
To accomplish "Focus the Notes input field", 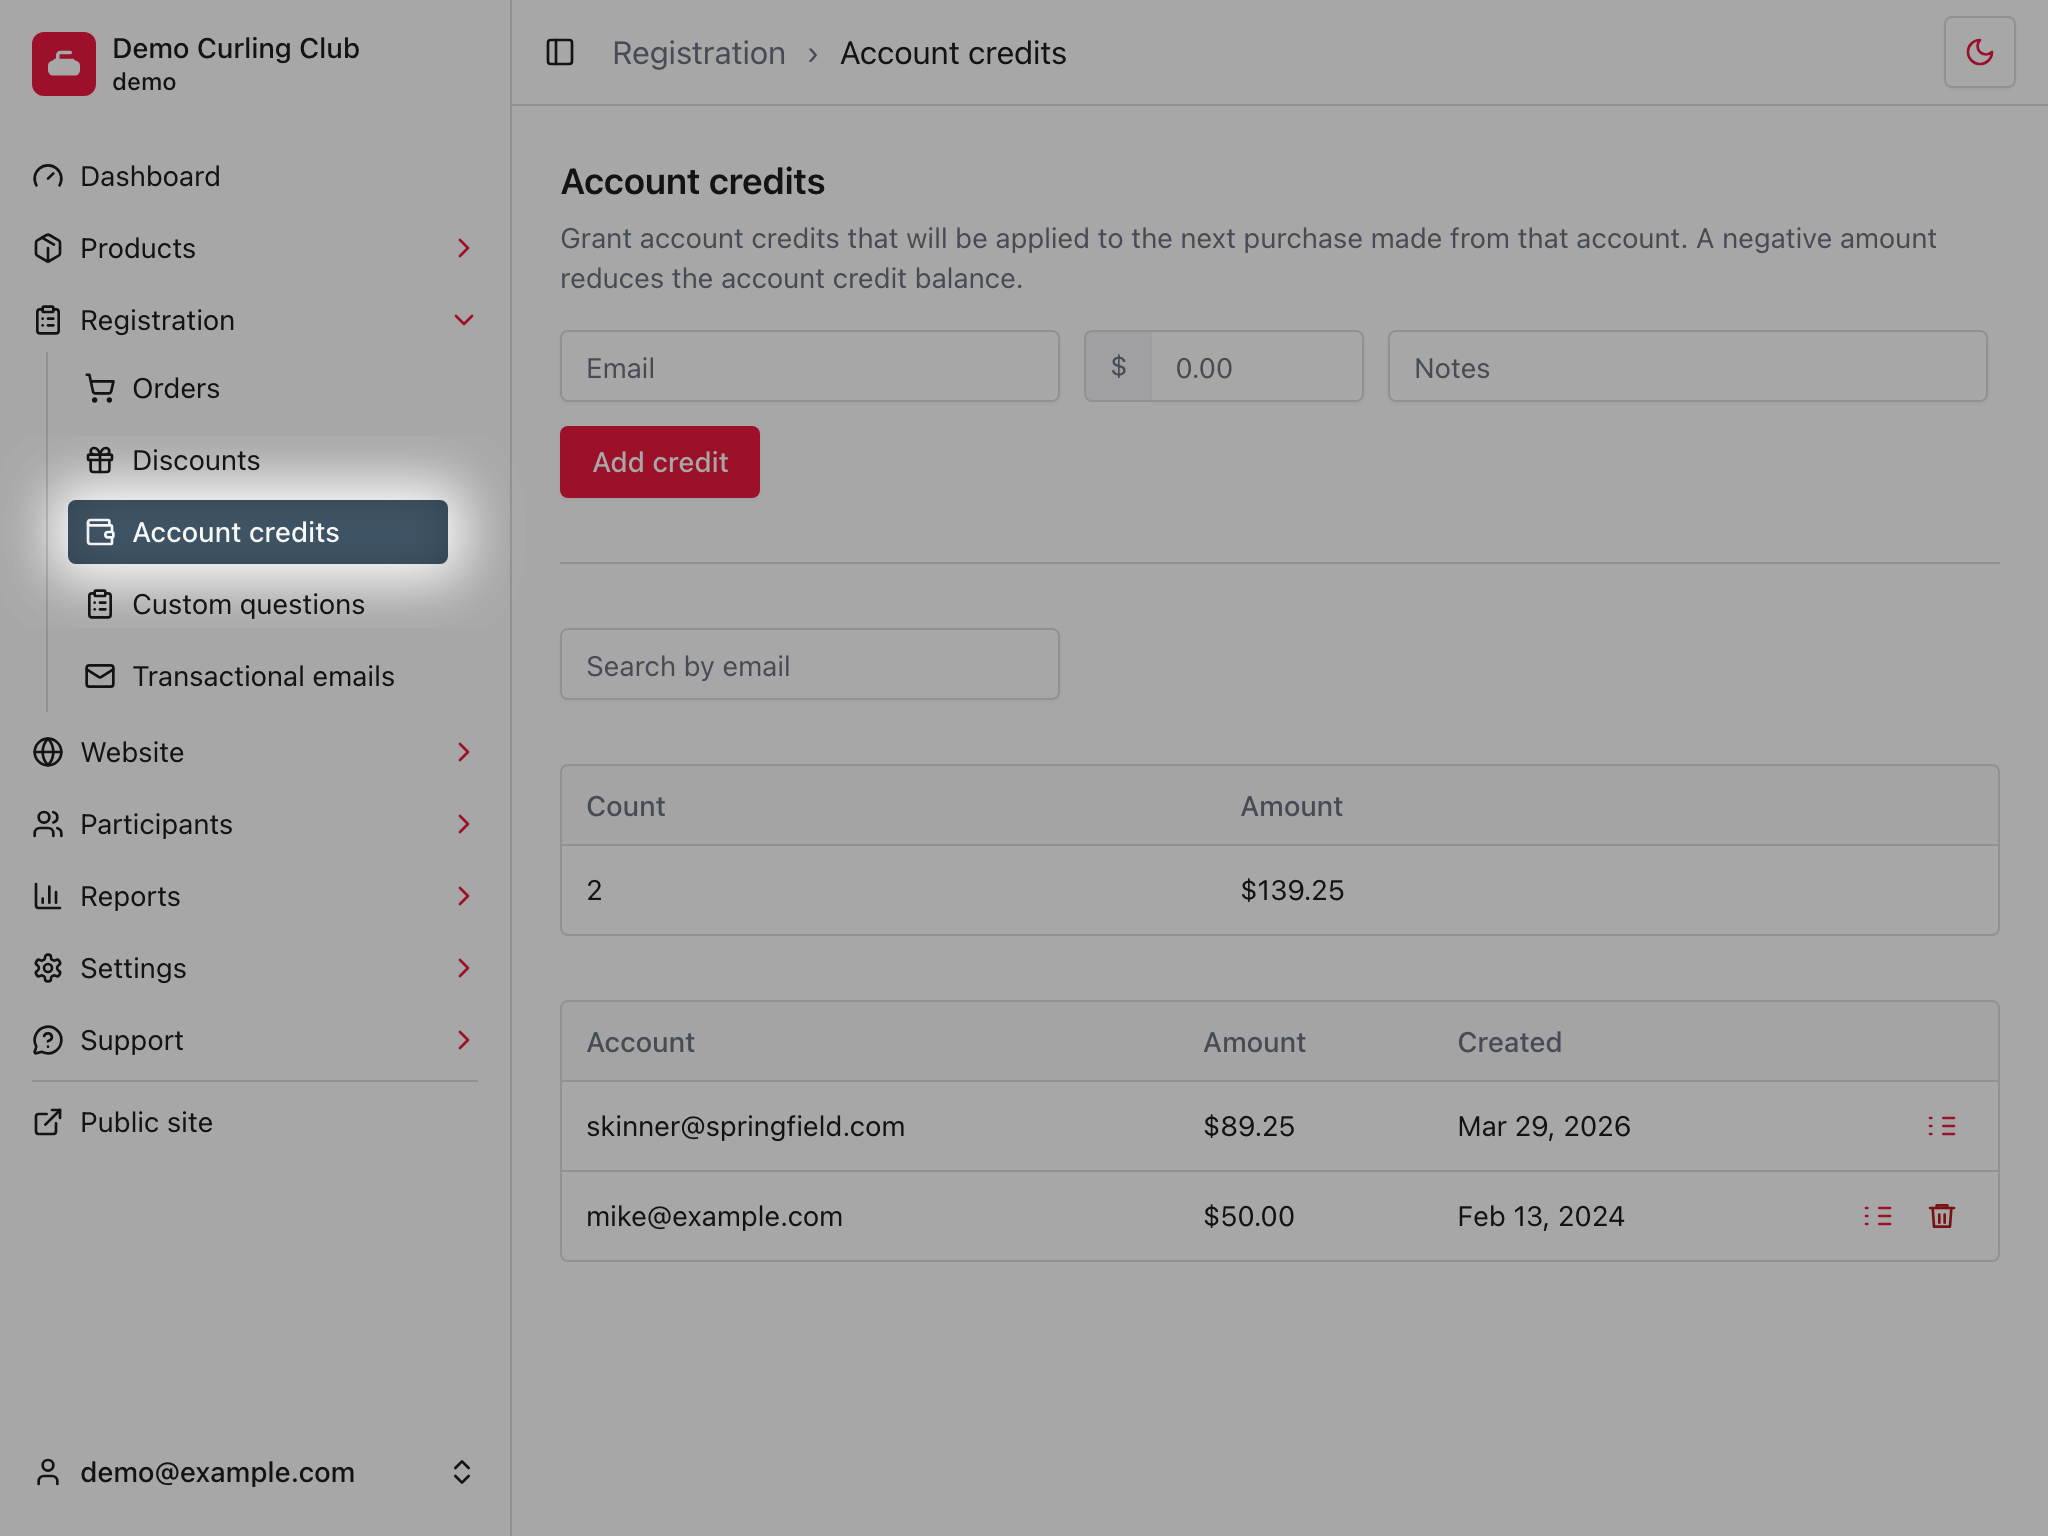I will click(1687, 367).
